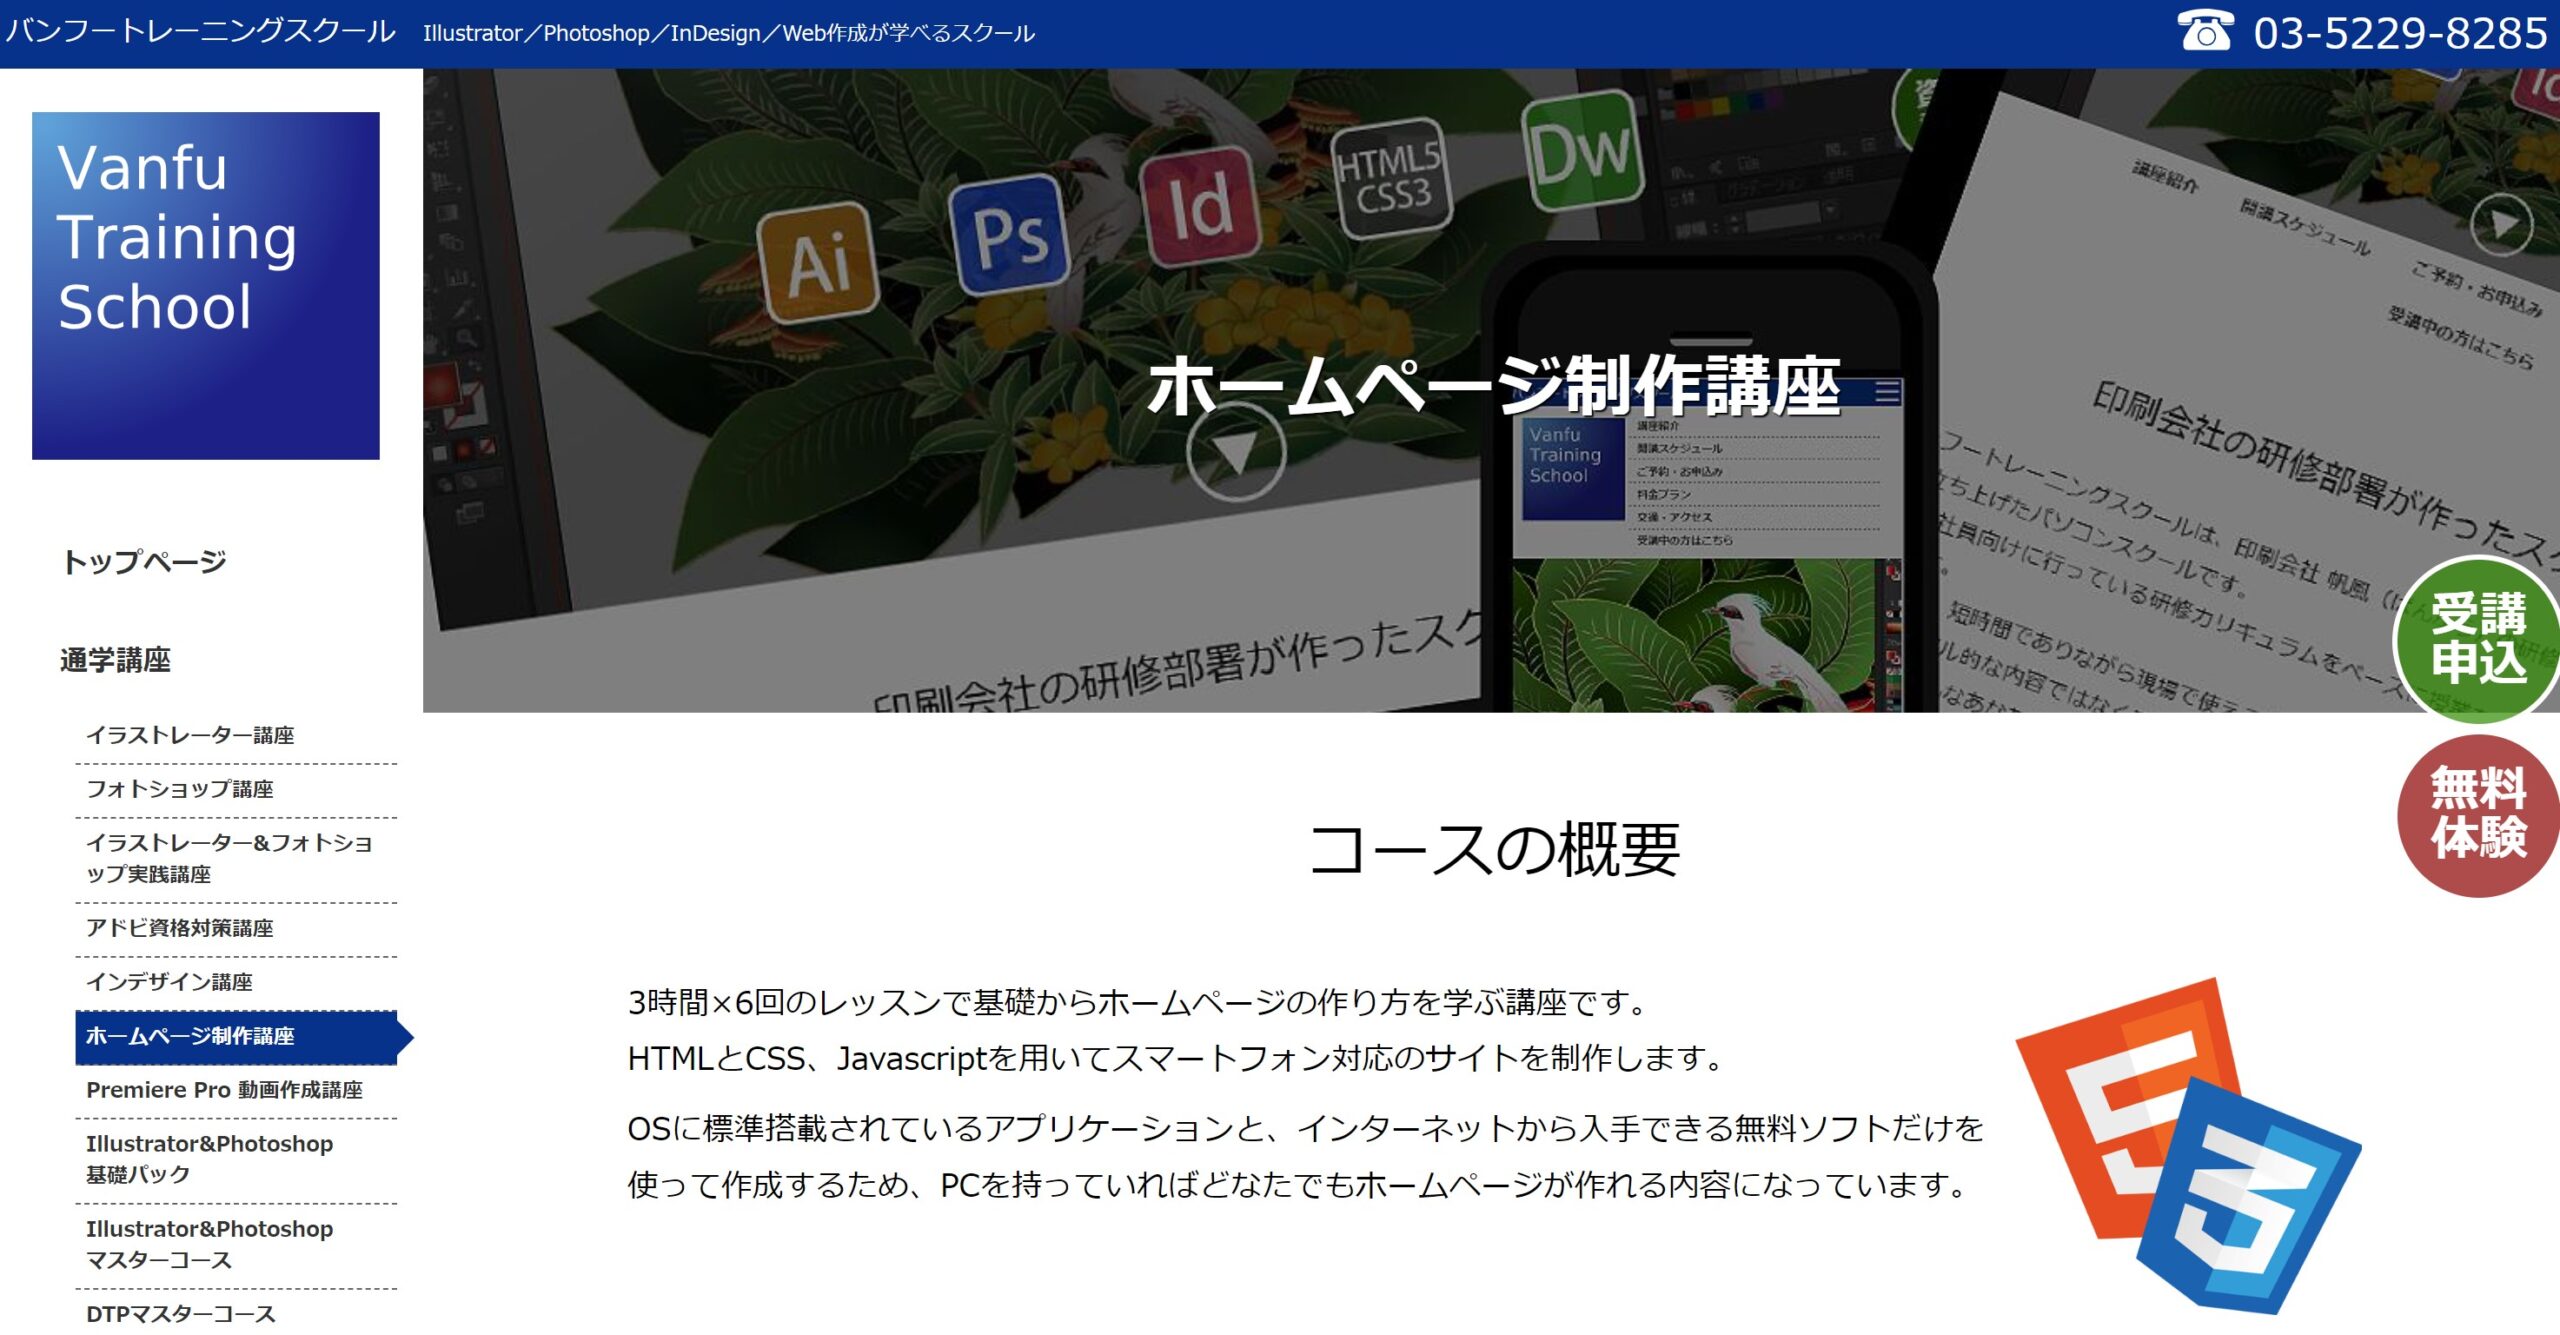Click the header tagline Illustrator／Photoshop／InDesign／Web作成が学べるスクール
The image size is (2560, 1335).
click(728, 33)
